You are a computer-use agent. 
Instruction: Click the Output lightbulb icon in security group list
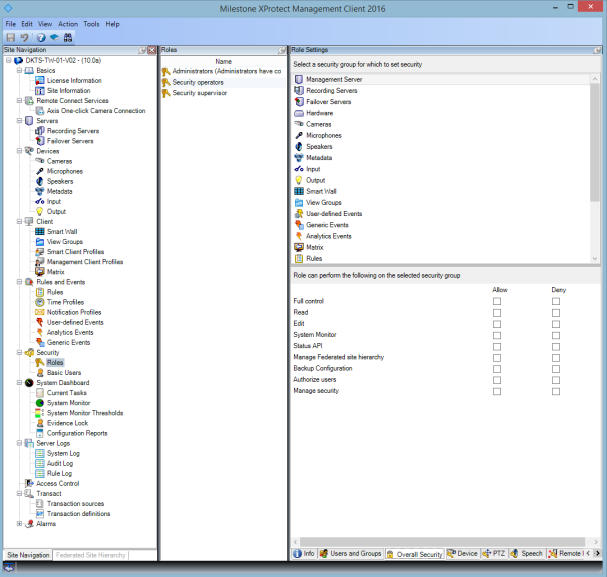pos(298,180)
